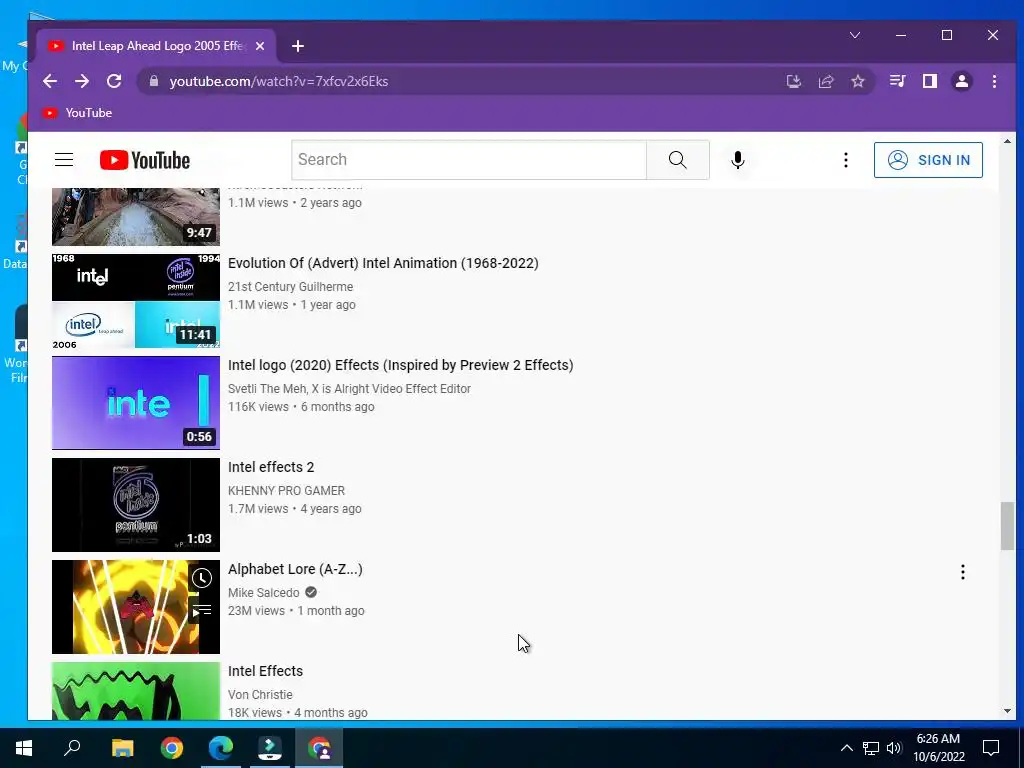
Task: Bookmark this tab with star icon
Action: pyautogui.click(x=858, y=82)
